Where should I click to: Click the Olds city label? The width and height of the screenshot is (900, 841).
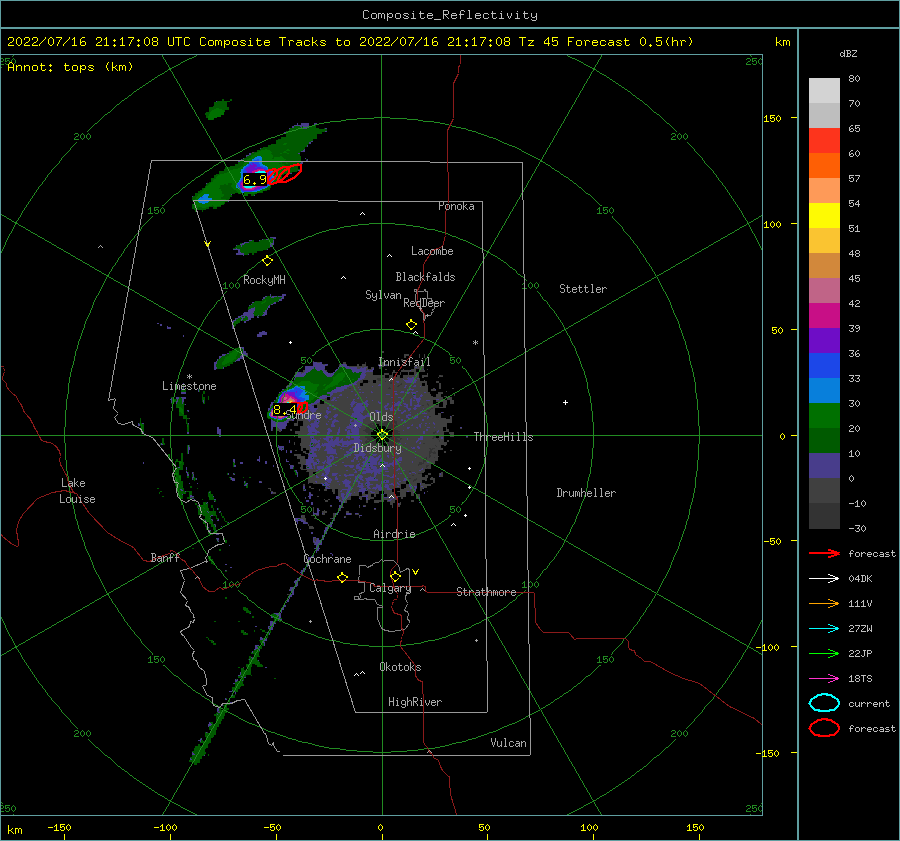point(381,417)
